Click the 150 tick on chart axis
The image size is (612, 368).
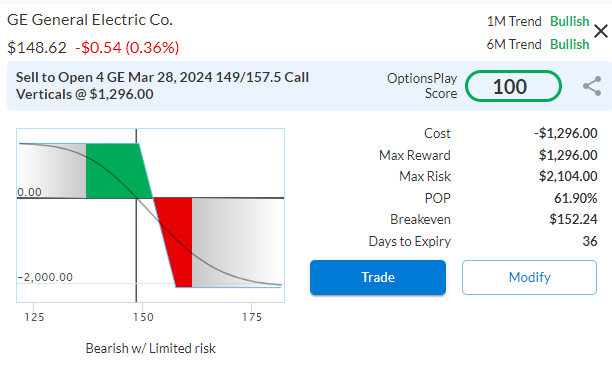click(x=143, y=317)
